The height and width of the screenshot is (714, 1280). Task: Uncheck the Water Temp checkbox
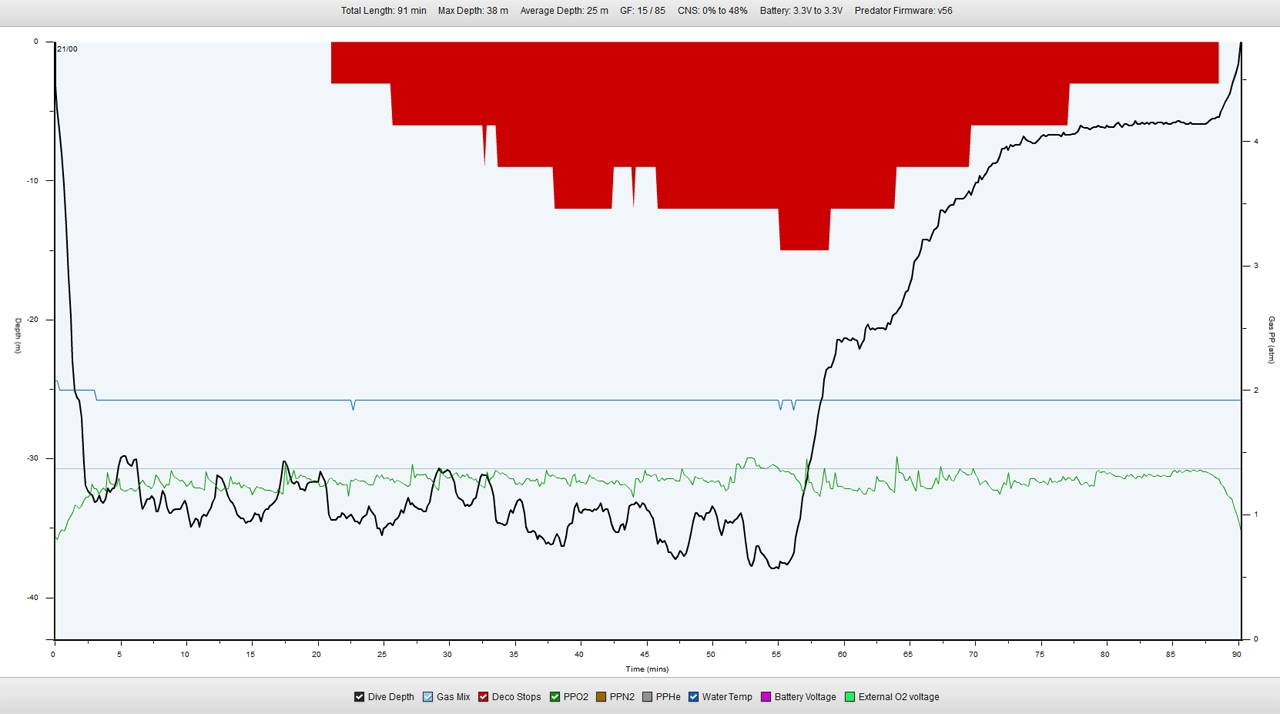694,697
